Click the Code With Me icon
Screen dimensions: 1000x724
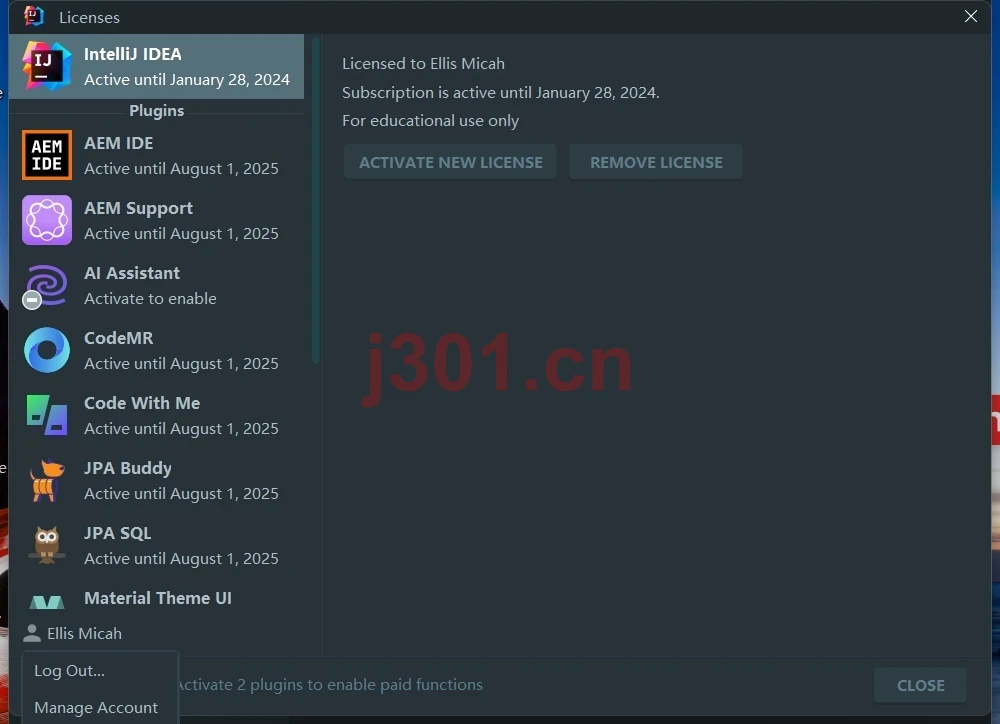click(47, 415)
